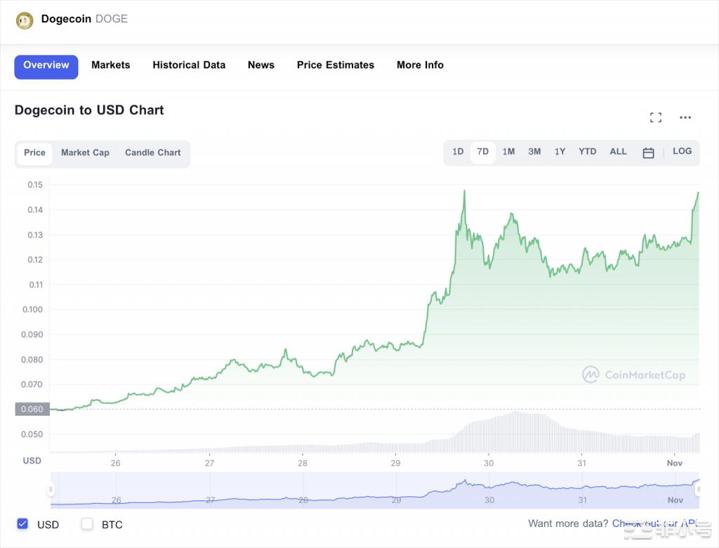Expand the More Info tab
This screenshot has width=719, height=548.
tap(420, 65)
